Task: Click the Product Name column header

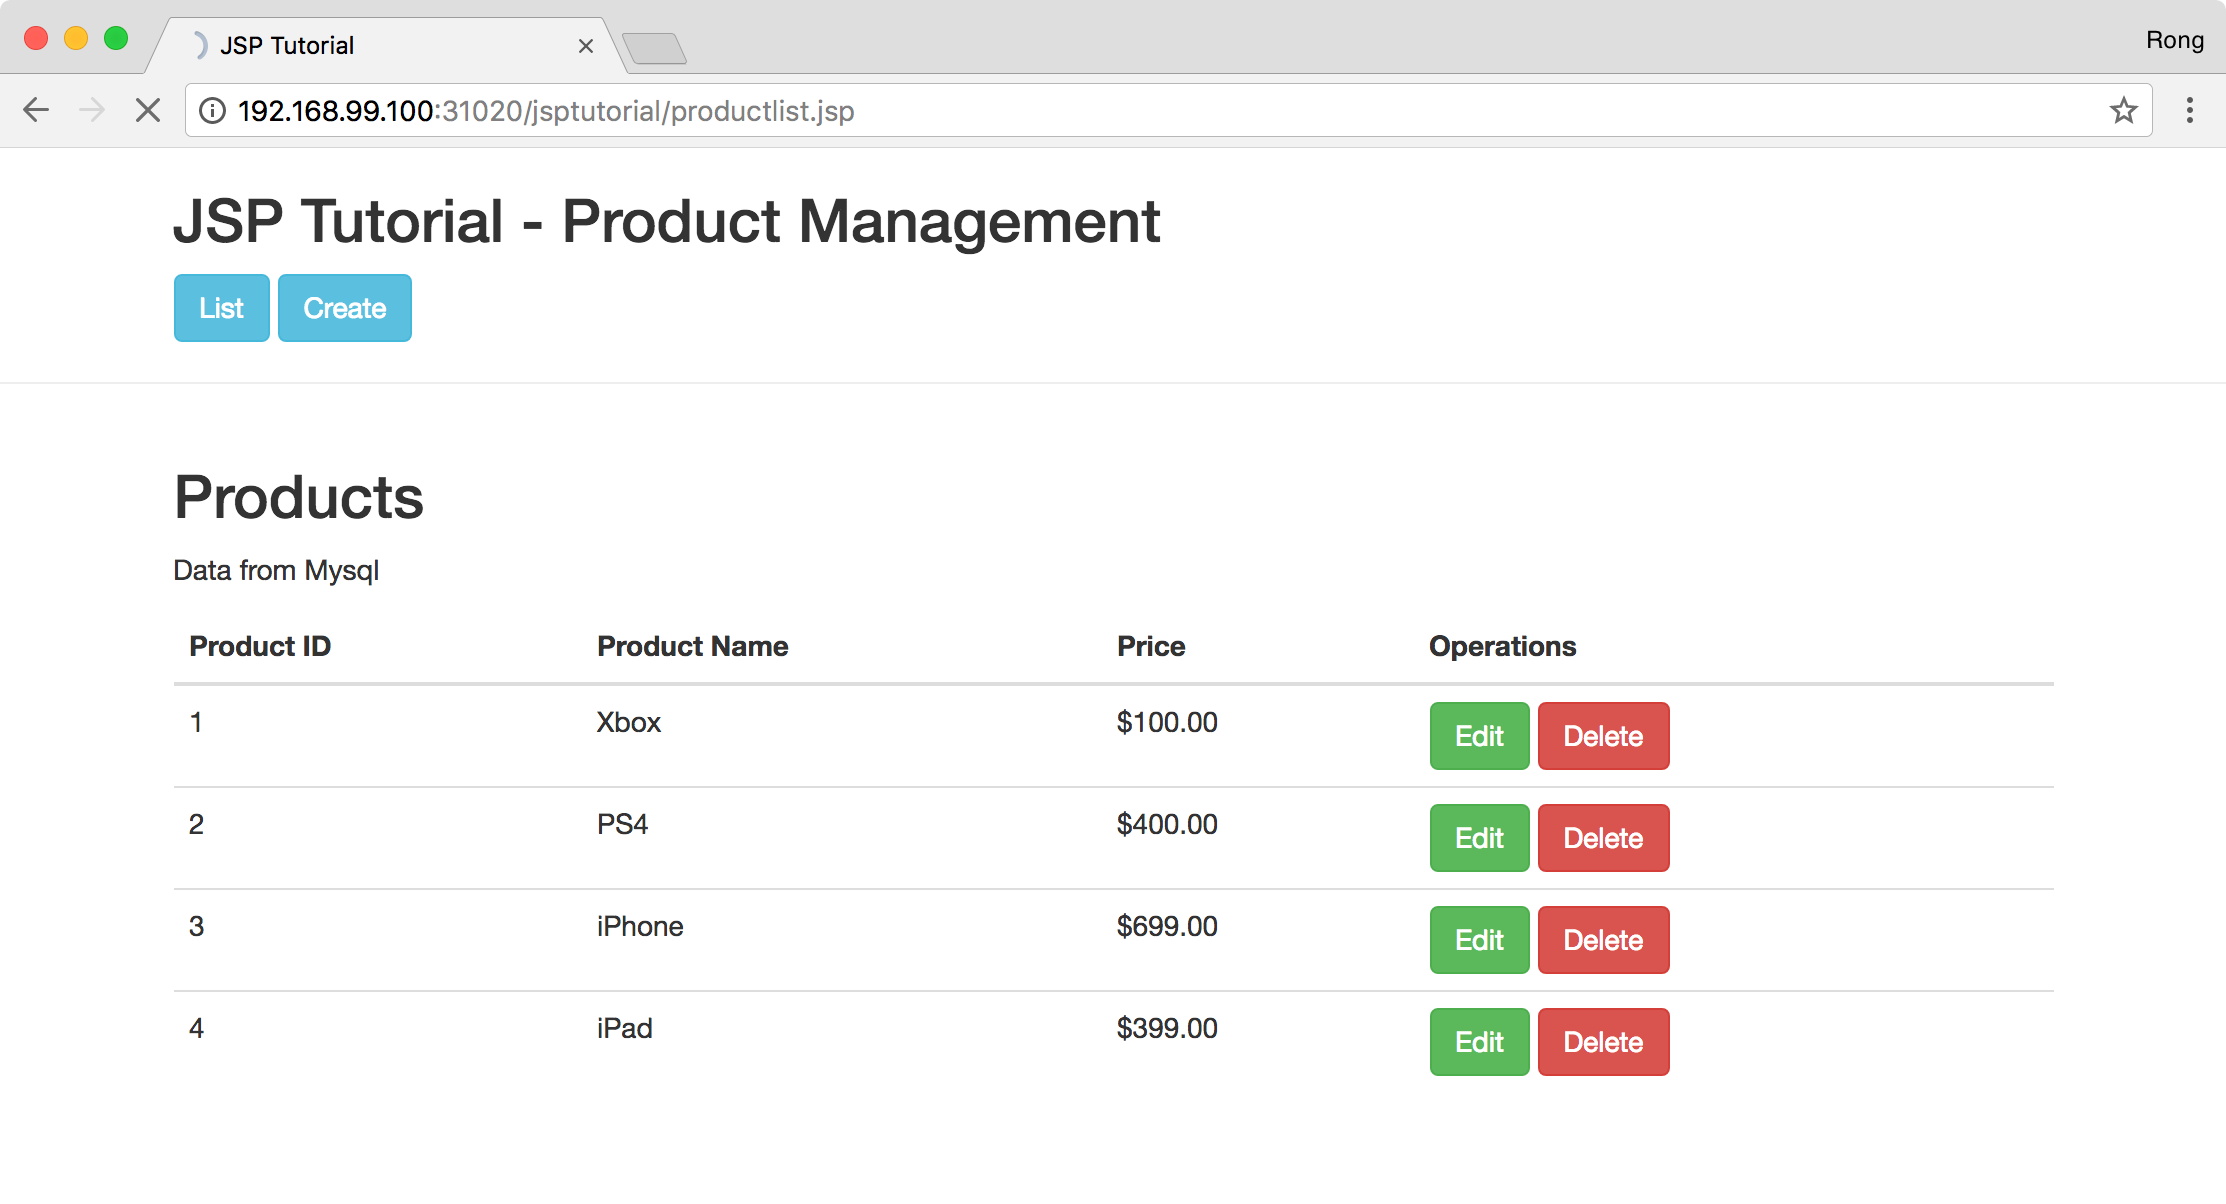Action: tap(693, 646)
